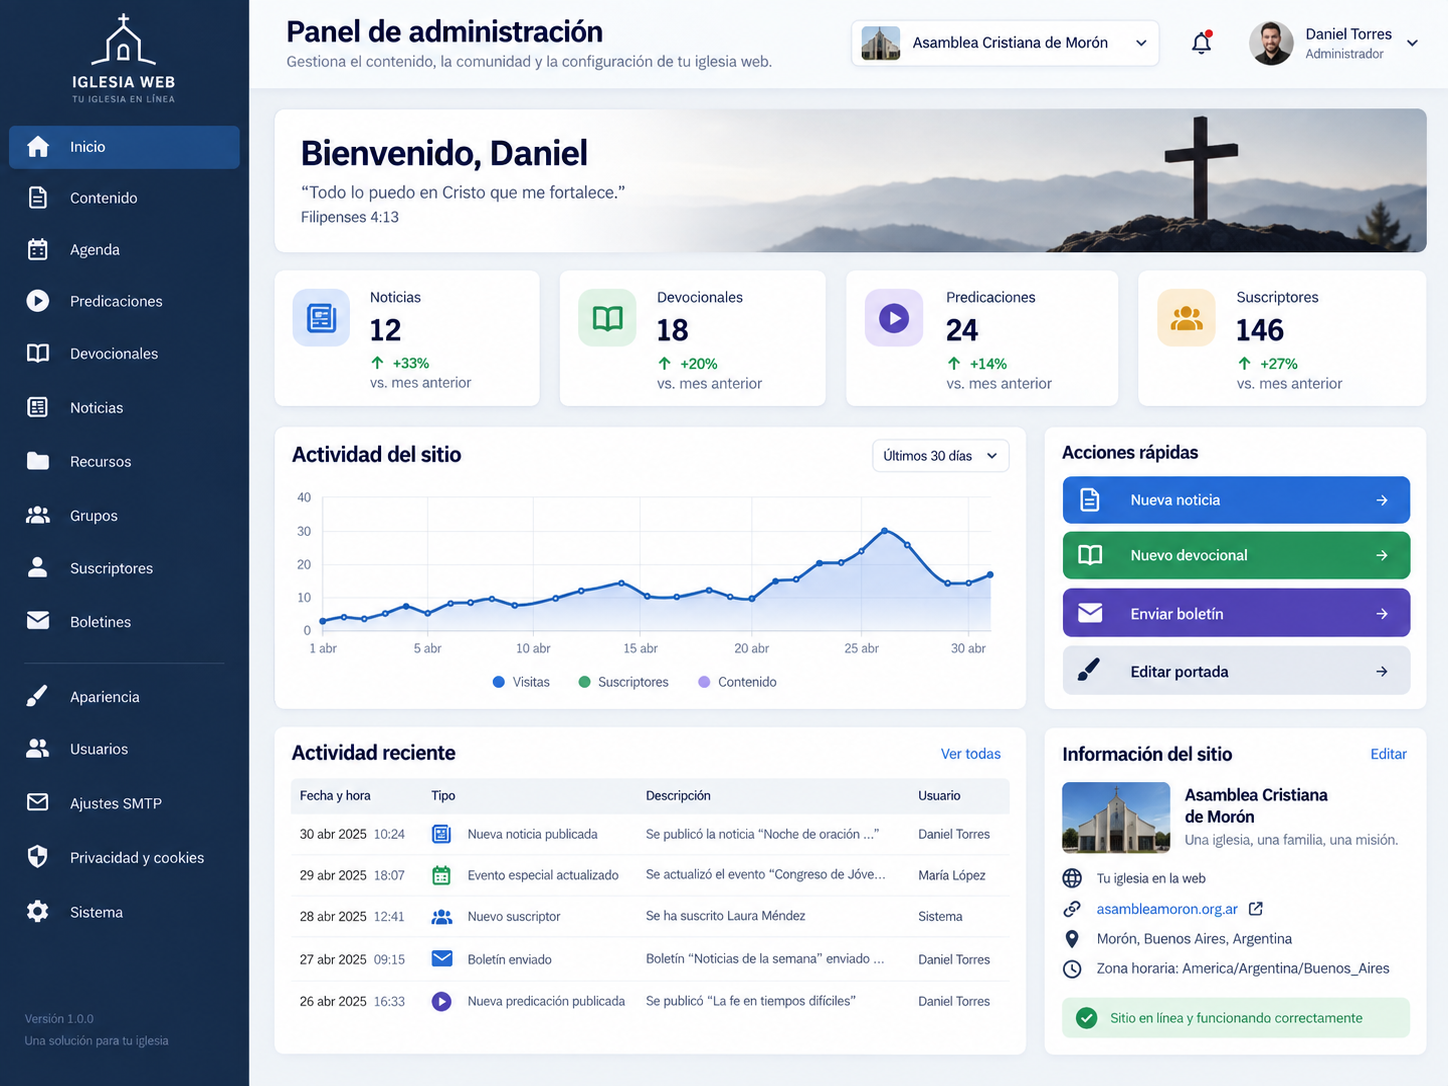This screenshot has height=1086, width=1448.
Task: Open Contenido in the sidebar
Action: [124, 198]
